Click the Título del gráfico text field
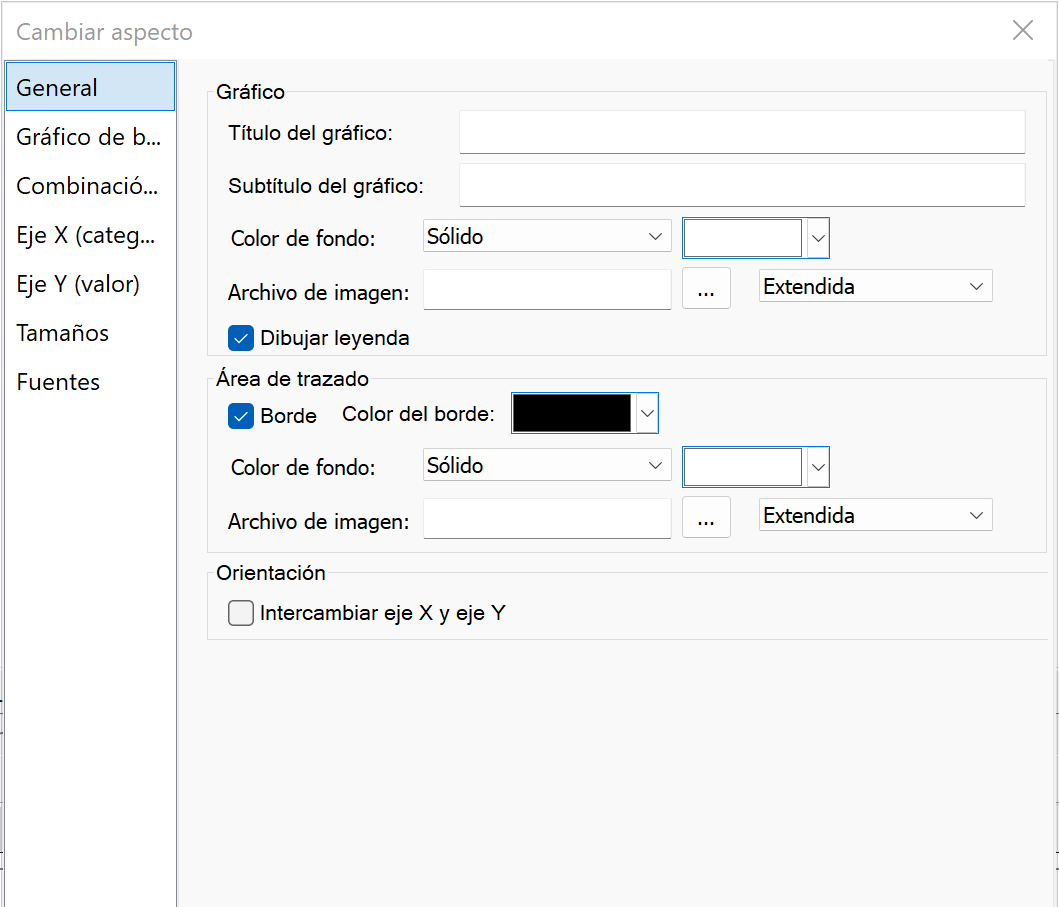 tap(742, 132)
